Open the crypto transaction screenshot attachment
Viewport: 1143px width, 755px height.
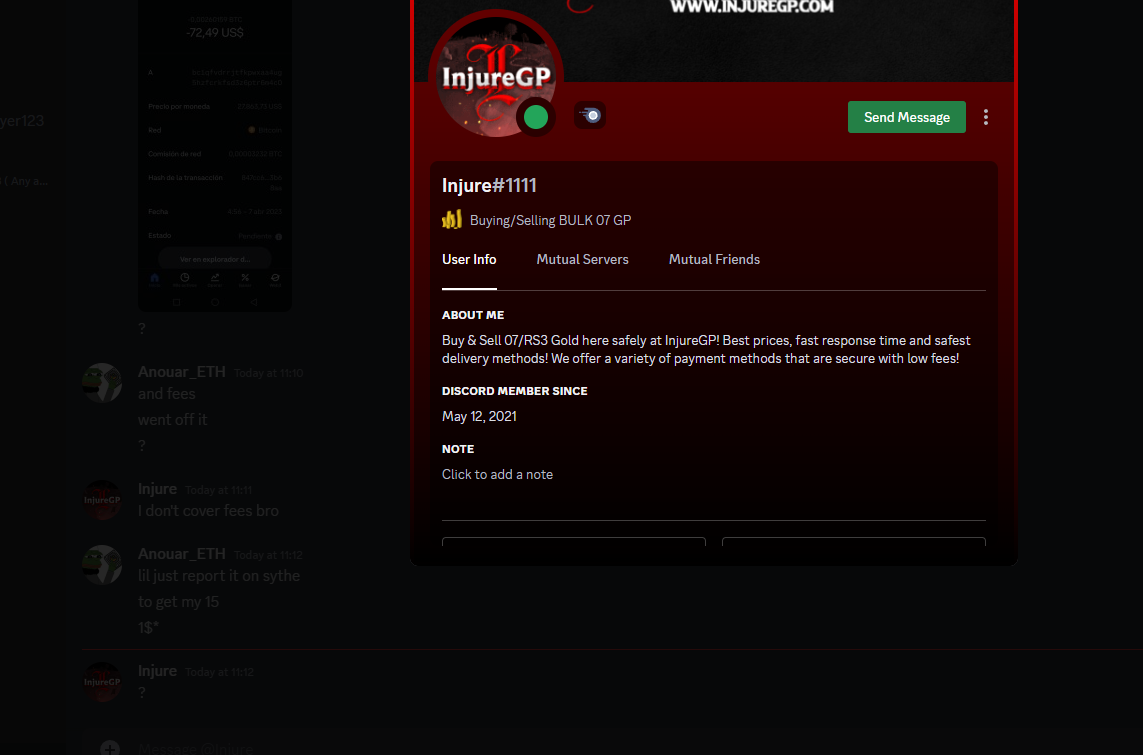point(215,155)
